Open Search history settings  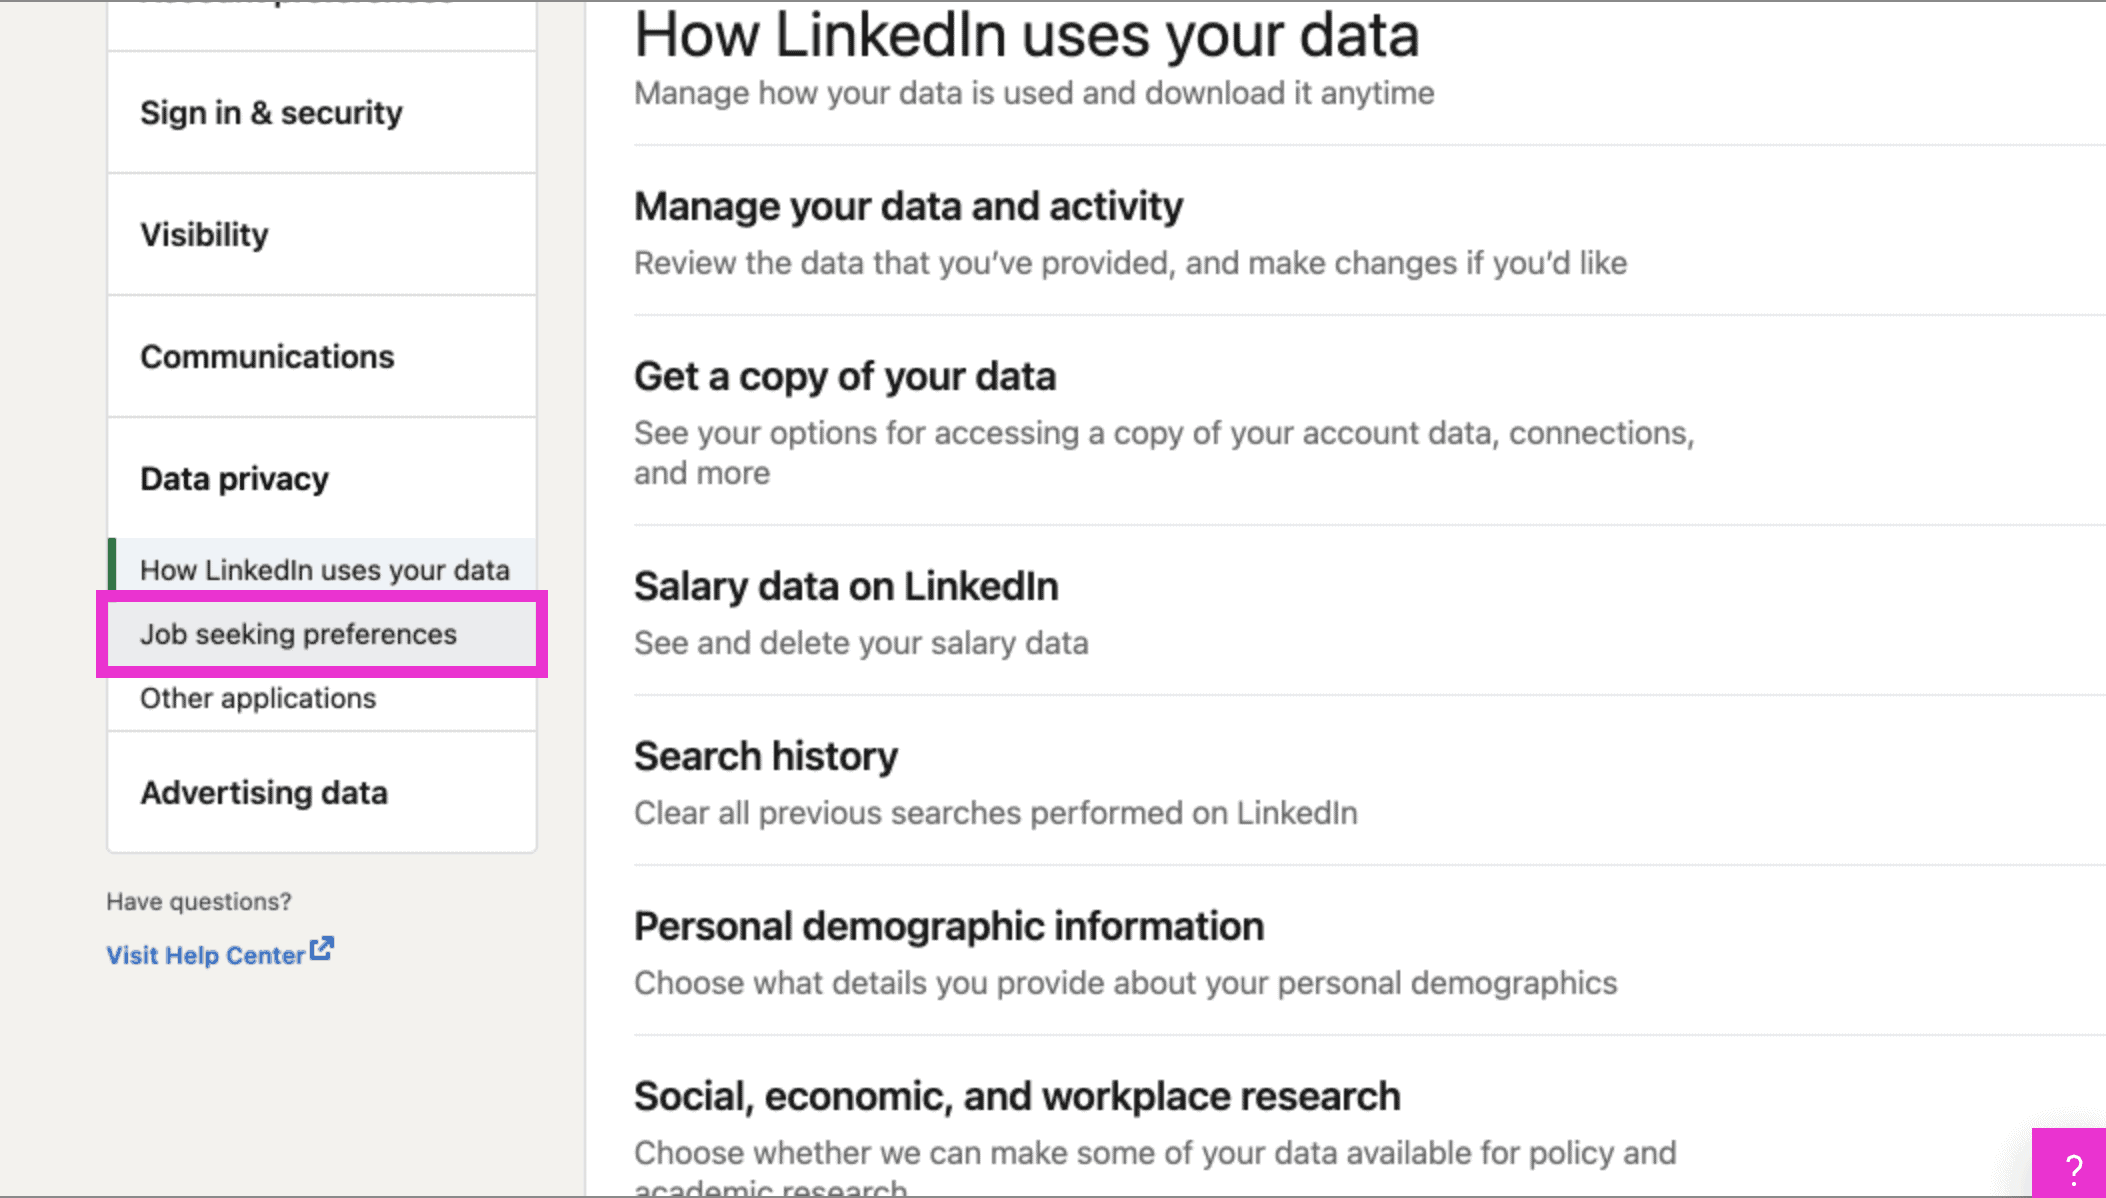pos(766,756)
